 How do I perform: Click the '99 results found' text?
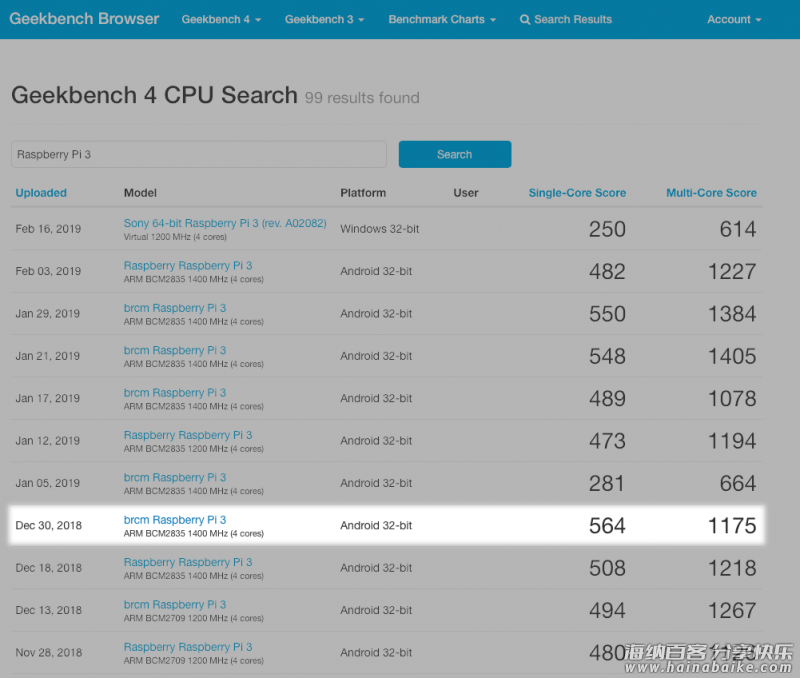tap(362, 97)
